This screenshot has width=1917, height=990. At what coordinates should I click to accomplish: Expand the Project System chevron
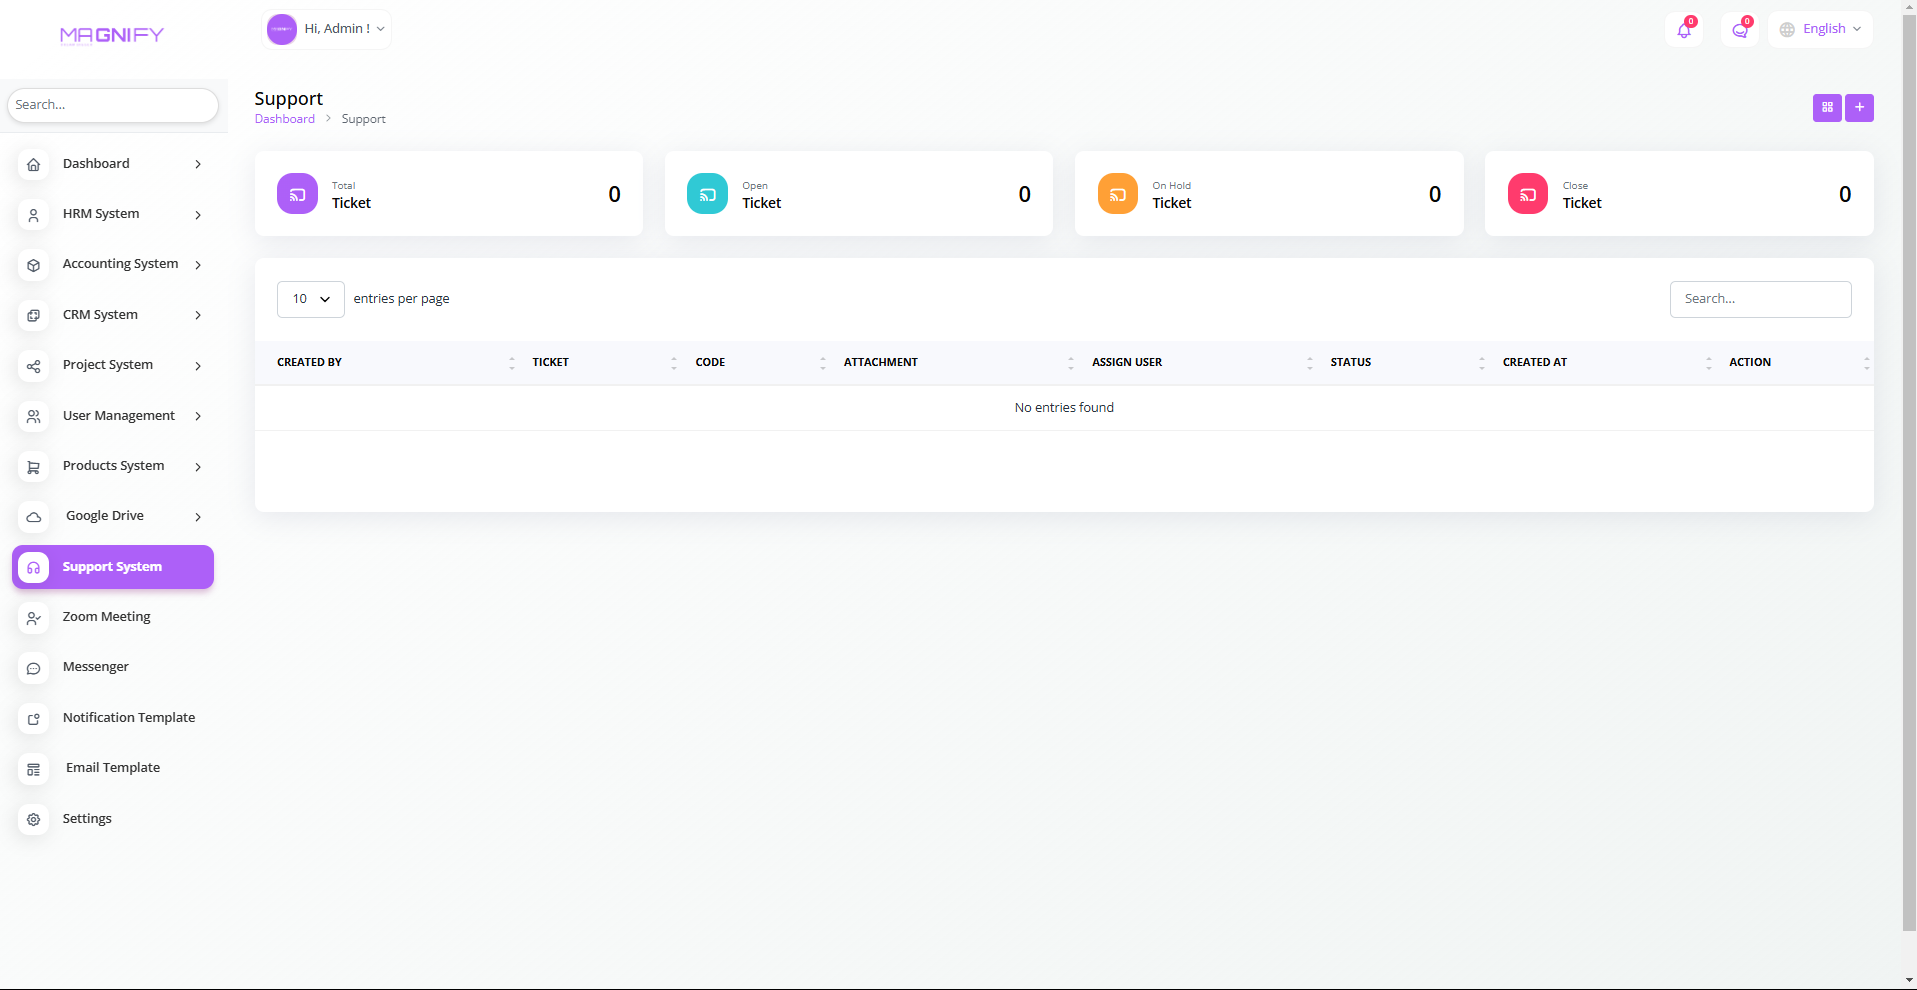coord(198,366)
